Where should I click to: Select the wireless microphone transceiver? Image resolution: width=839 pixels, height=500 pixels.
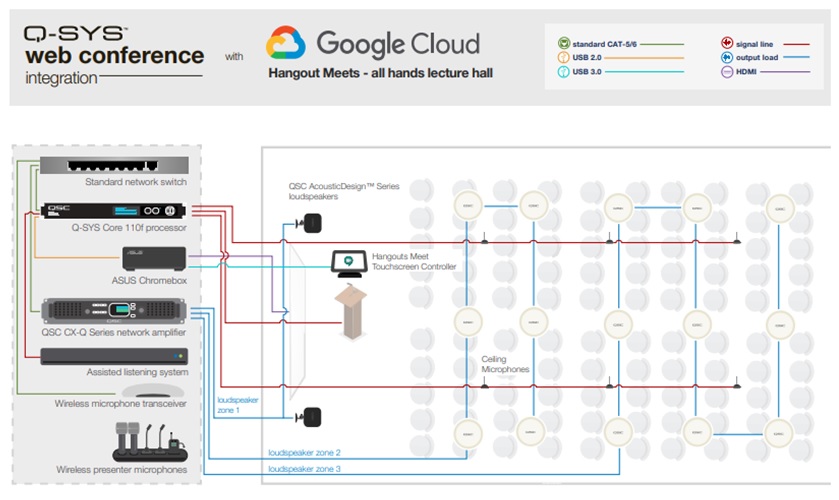[154, 391]
